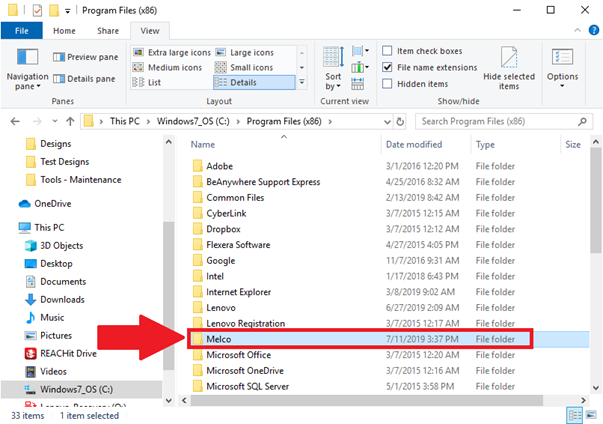Expand This PC tree node

9,227
